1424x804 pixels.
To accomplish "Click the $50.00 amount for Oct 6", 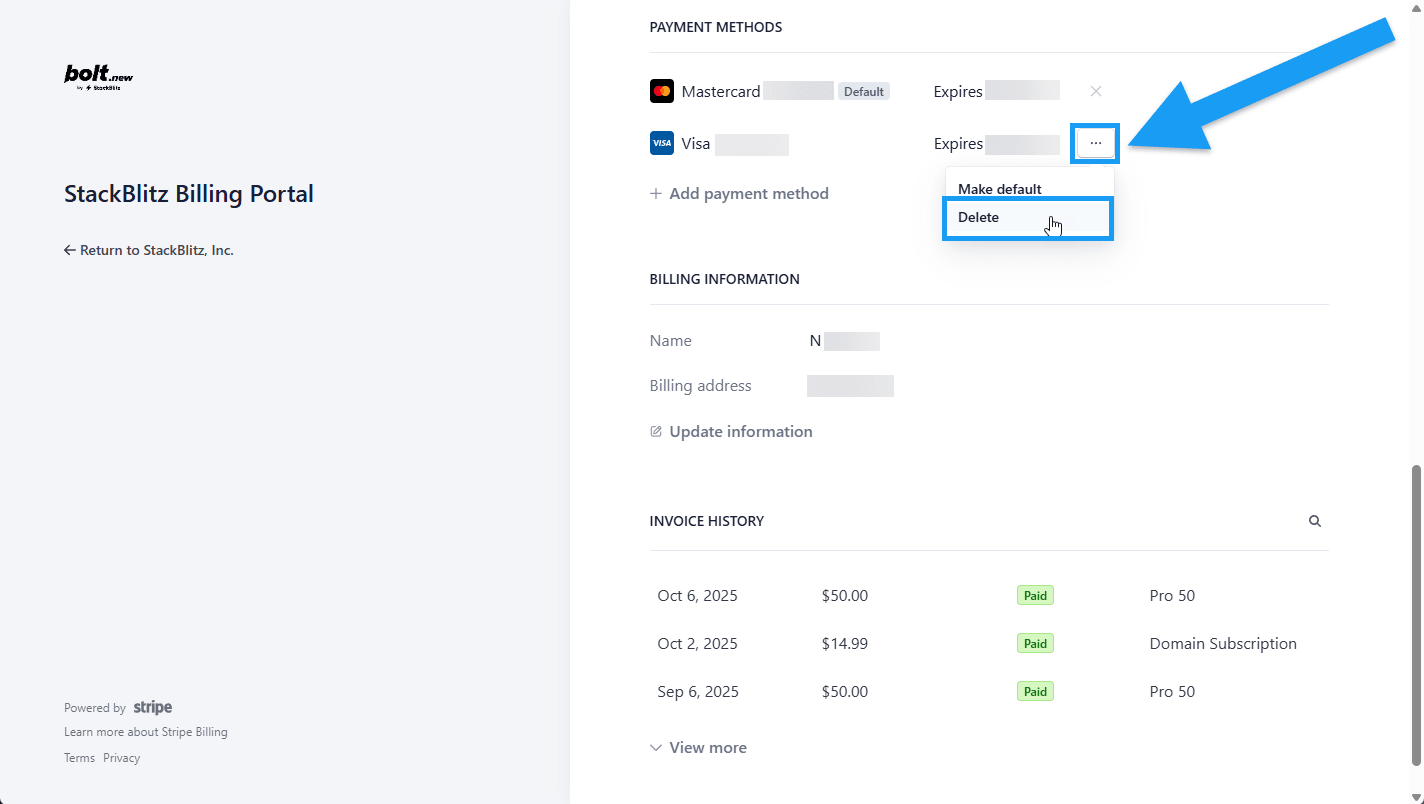I will [x=845, y=595].
